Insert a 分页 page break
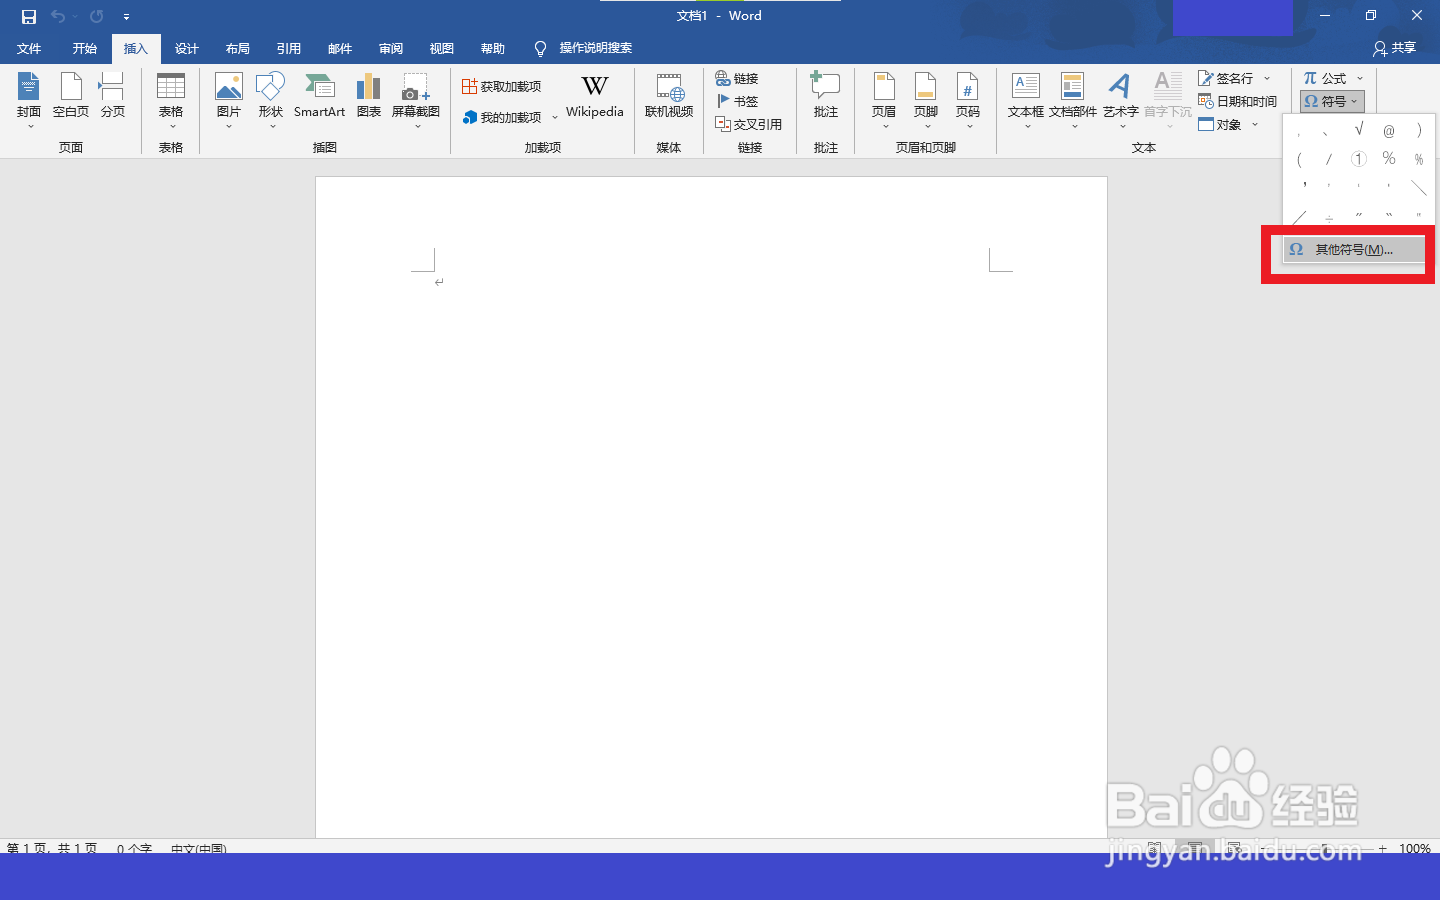The height and width of the screenshot is (900, 1440). tap(113, 96)
